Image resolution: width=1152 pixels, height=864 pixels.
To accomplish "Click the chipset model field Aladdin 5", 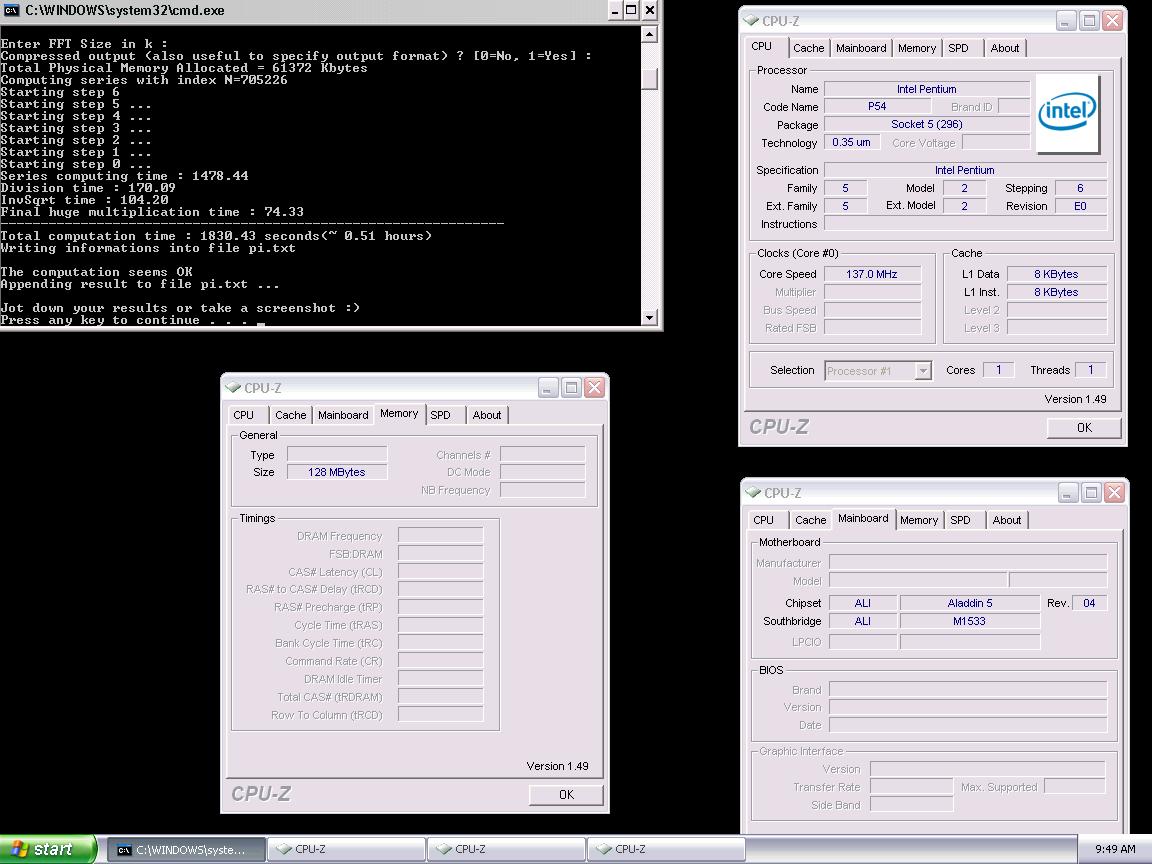I will pyautogui.click(x=970, y=603).
